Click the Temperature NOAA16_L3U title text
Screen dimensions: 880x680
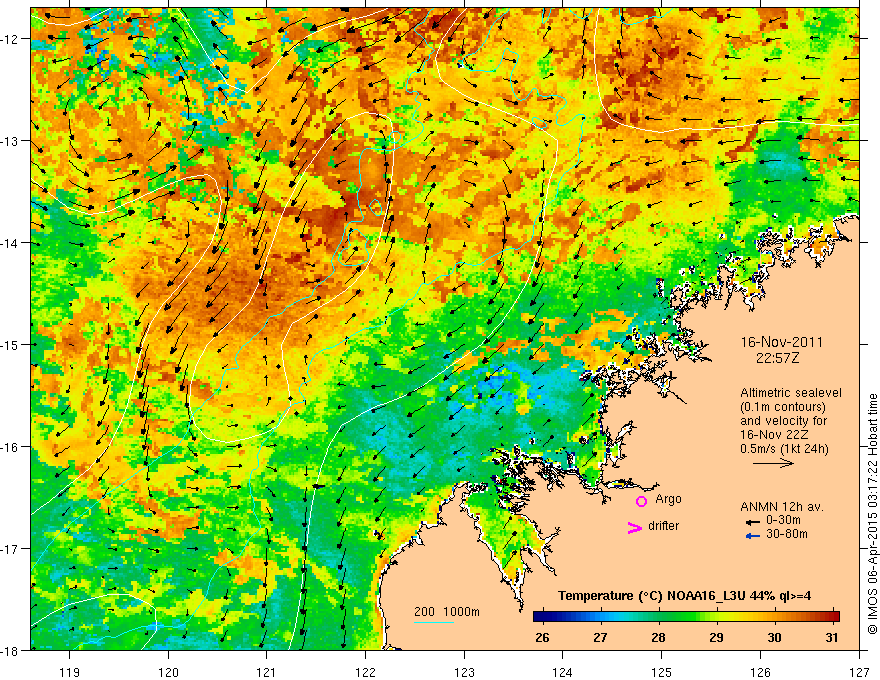[x=684, y=596]
